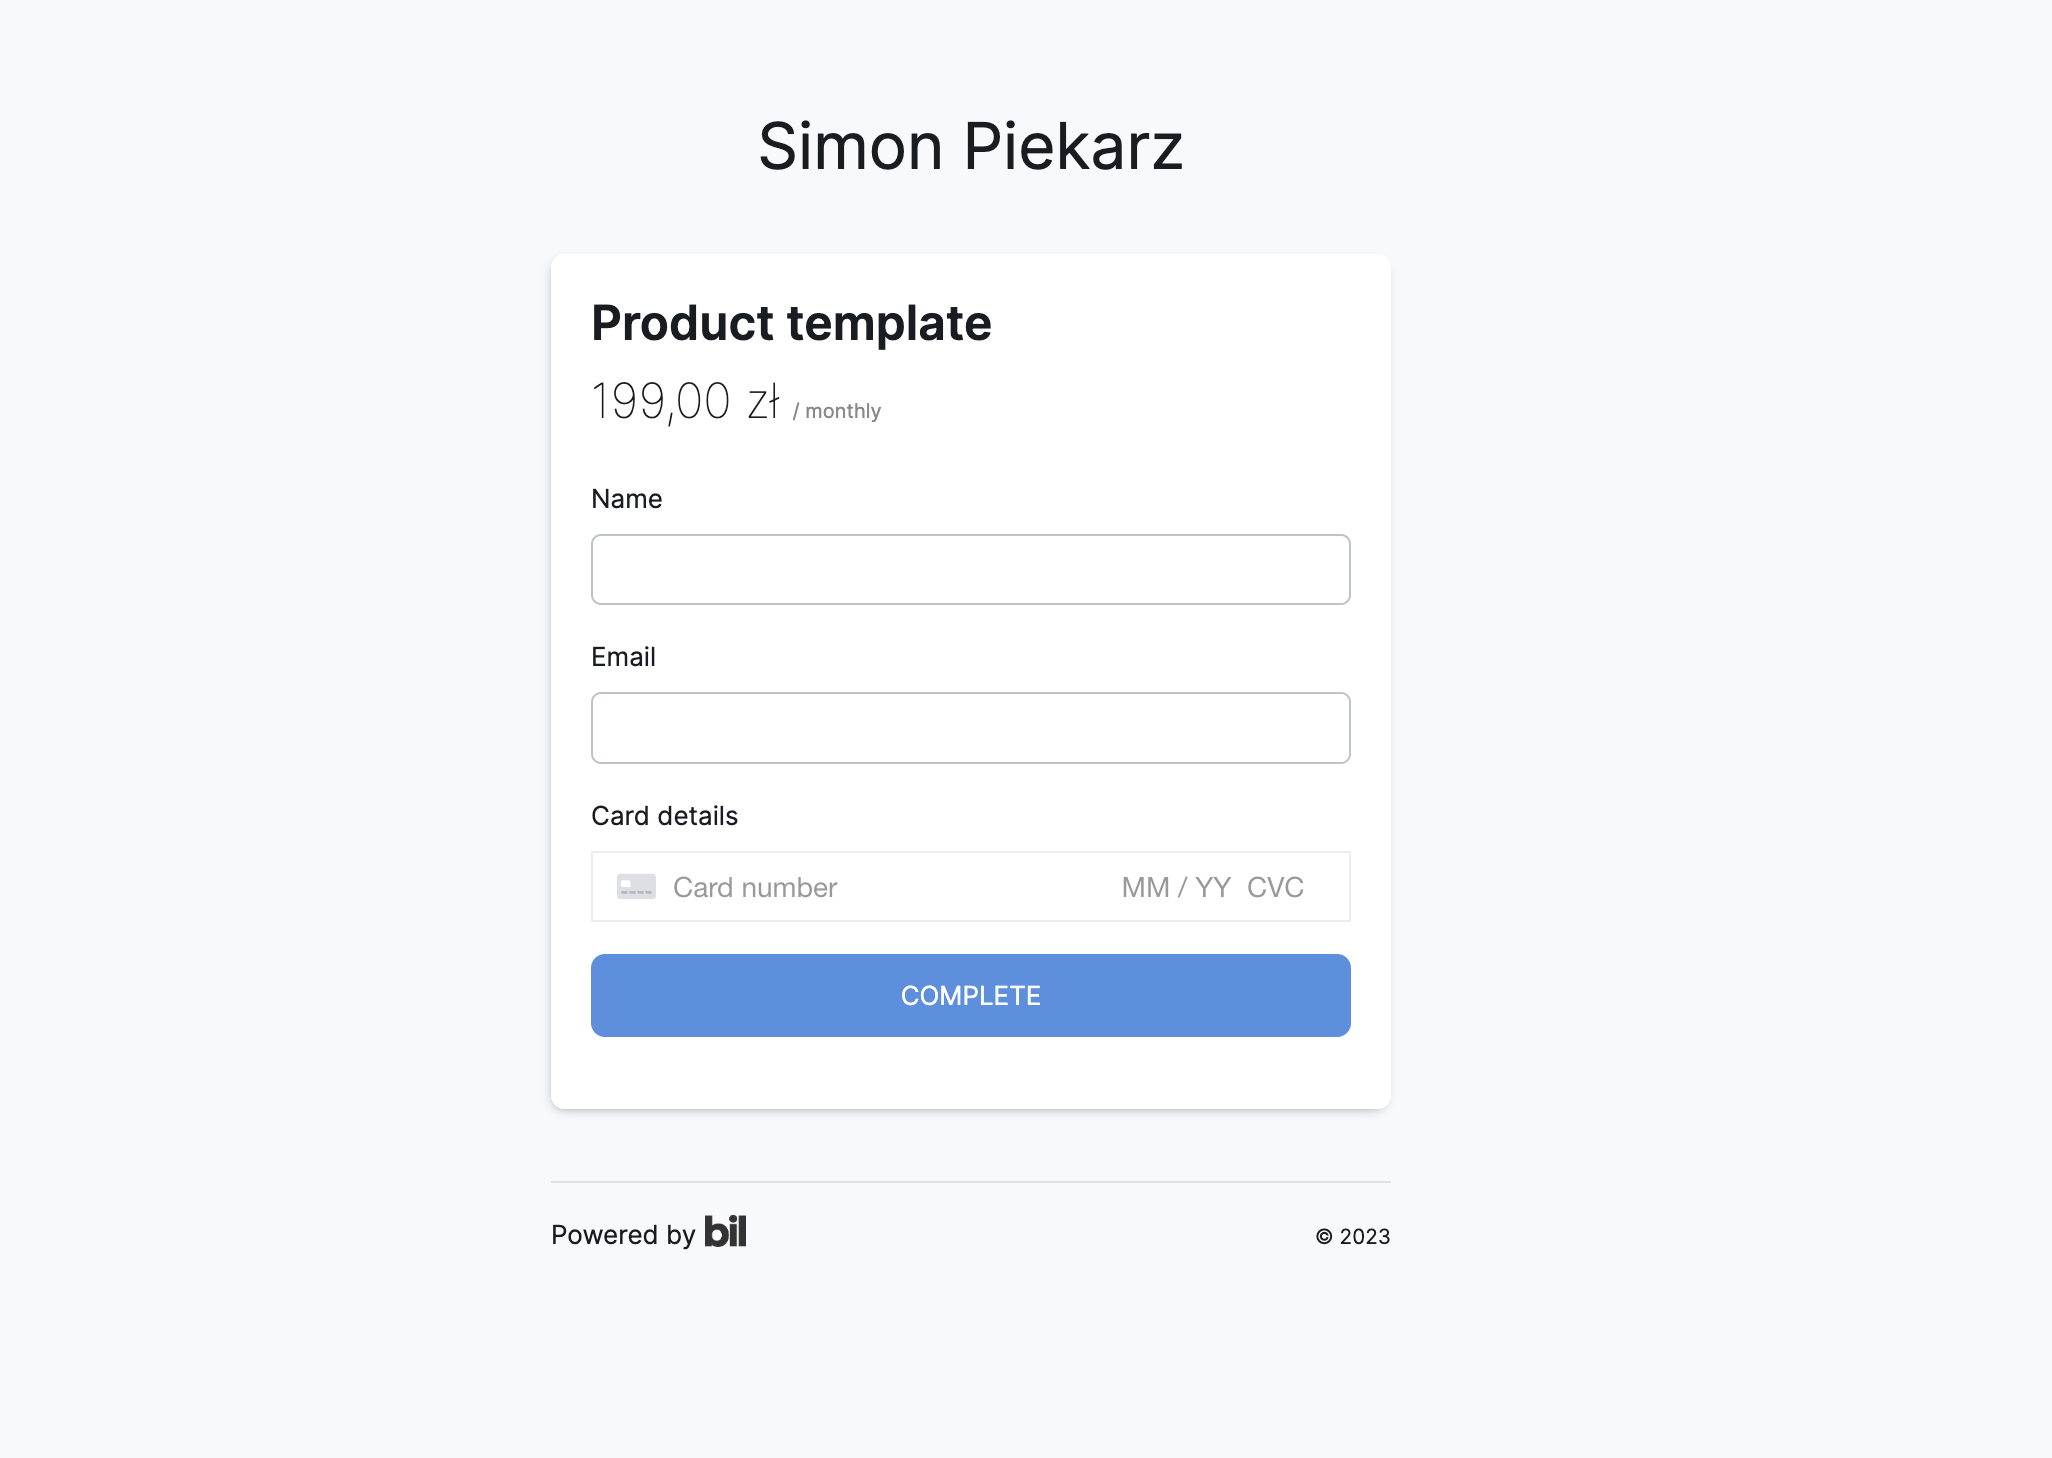Select the MM / YY expiry field
This screenshot has width=2052, height=1458.
1176,887
